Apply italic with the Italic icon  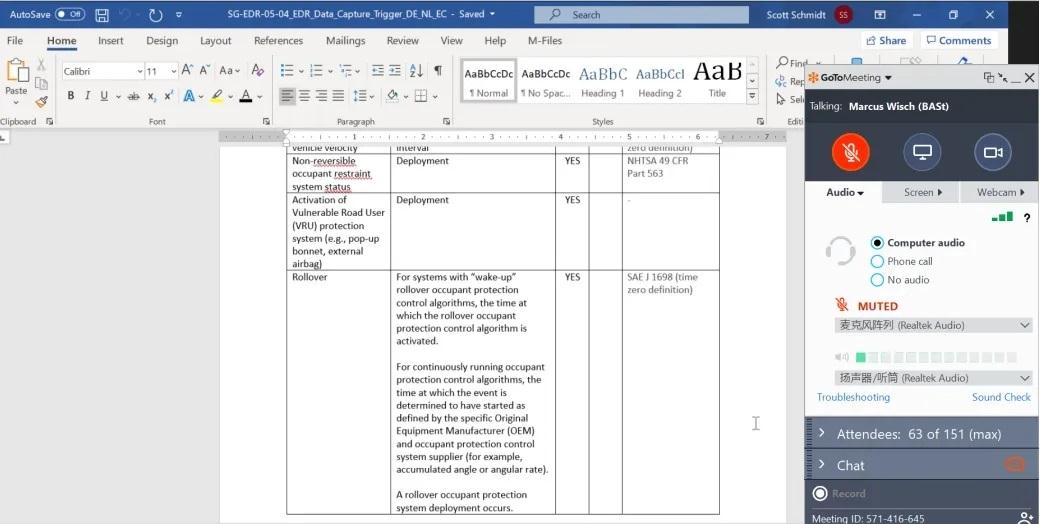tap(88, 96)
